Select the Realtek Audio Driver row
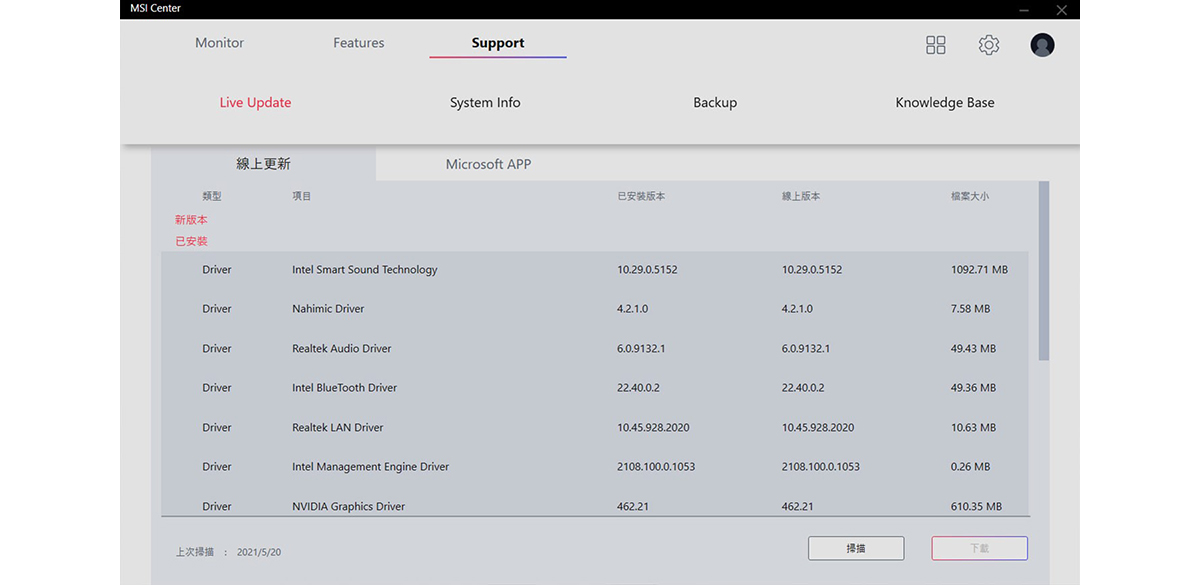Image resolution: width=1200 pixels, height=585 pixels. point(595,349)
